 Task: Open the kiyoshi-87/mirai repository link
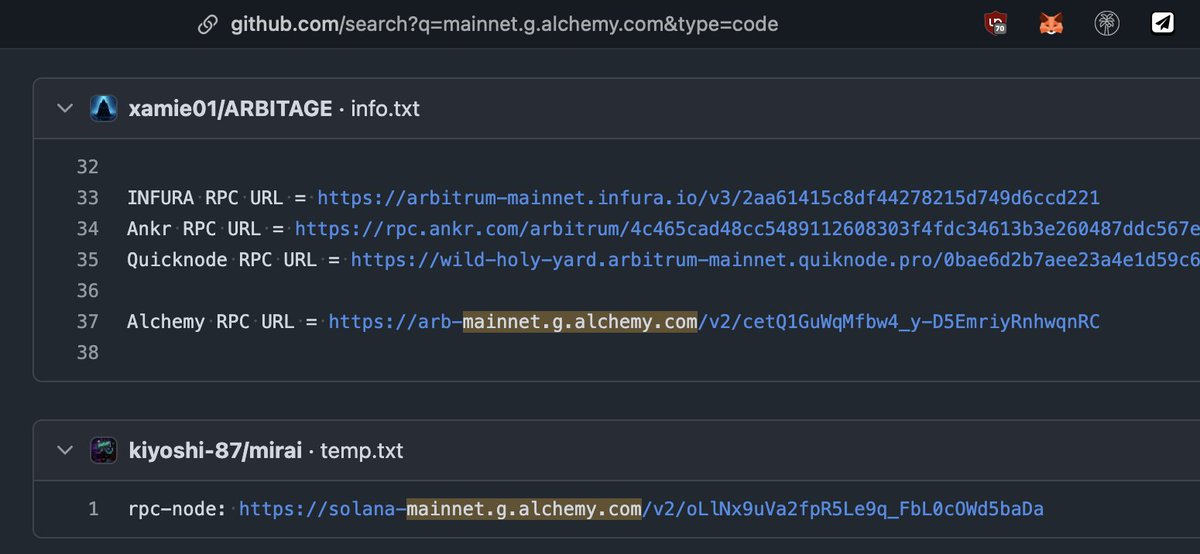point(217,450)
